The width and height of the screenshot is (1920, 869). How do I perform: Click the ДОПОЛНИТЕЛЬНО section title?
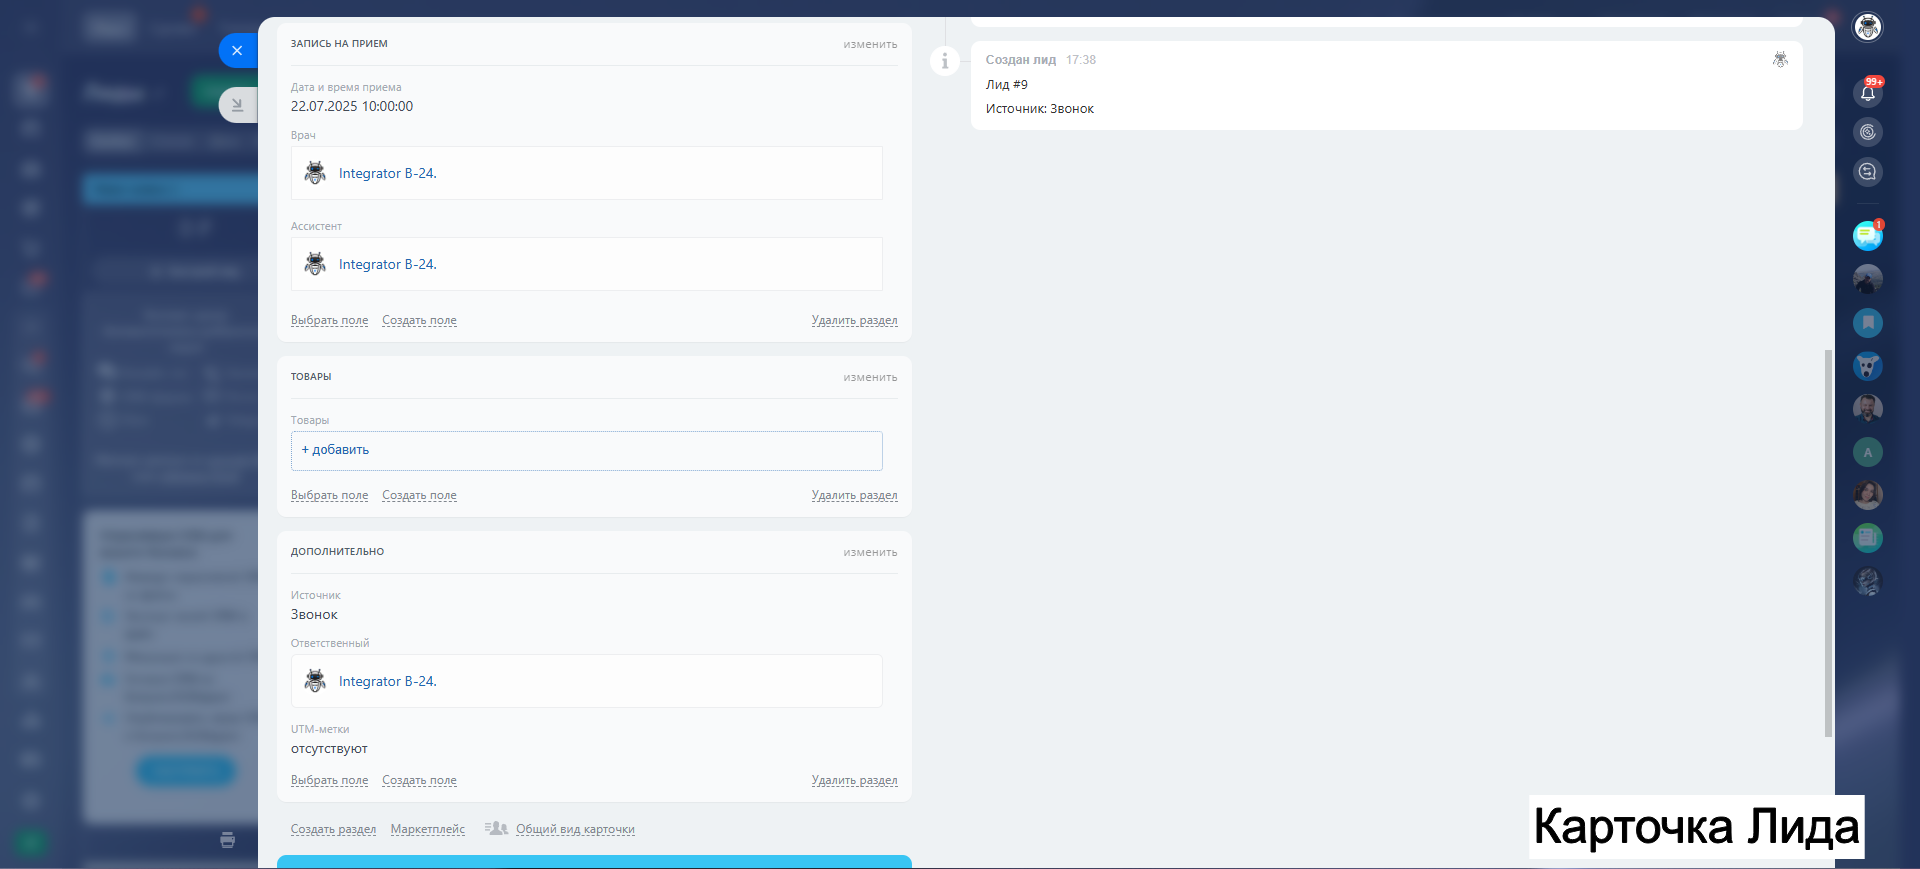(337, 552)
